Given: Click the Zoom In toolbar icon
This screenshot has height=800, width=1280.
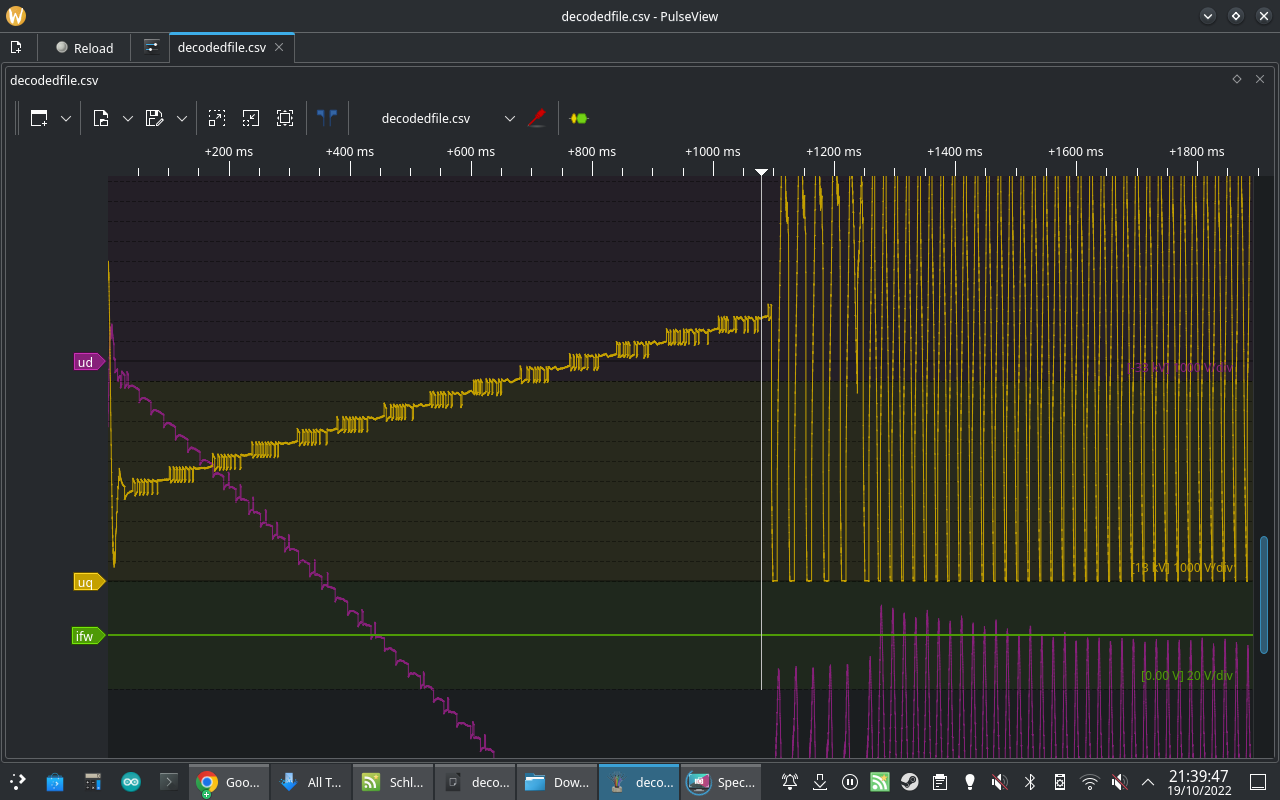Looking at the screenshot, I should (217, 118).
